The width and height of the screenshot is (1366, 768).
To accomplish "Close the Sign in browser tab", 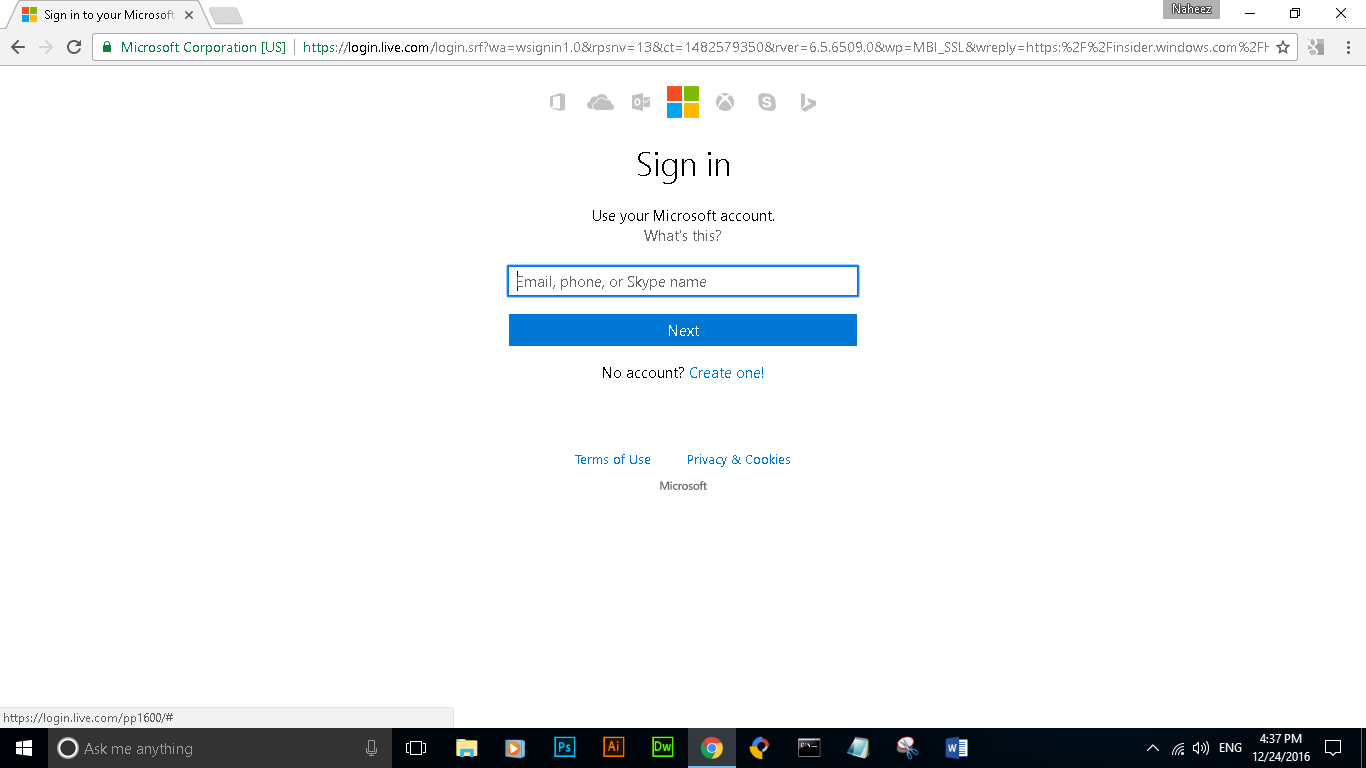I will click(189, 15).
